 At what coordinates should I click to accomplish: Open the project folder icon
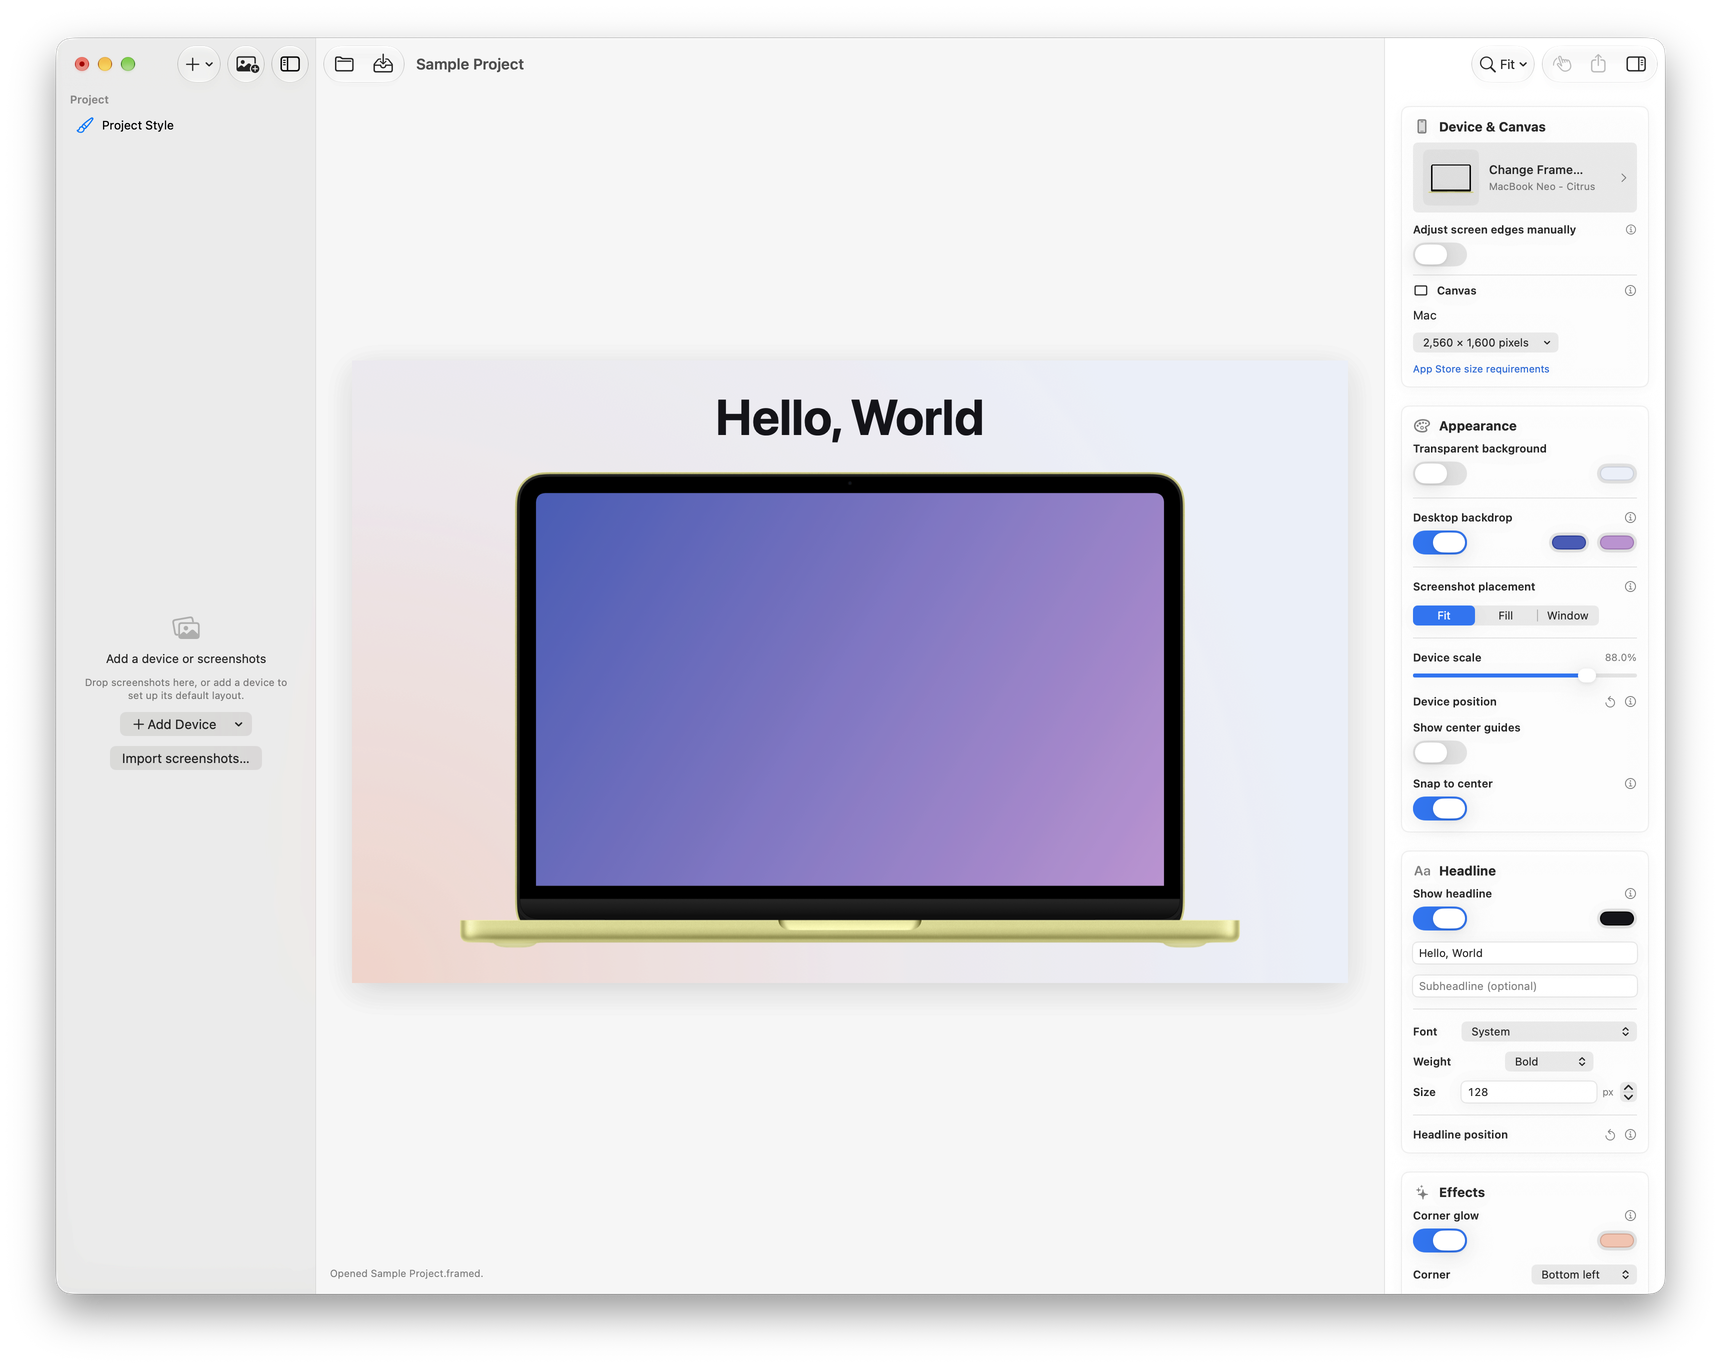[344, 64]
